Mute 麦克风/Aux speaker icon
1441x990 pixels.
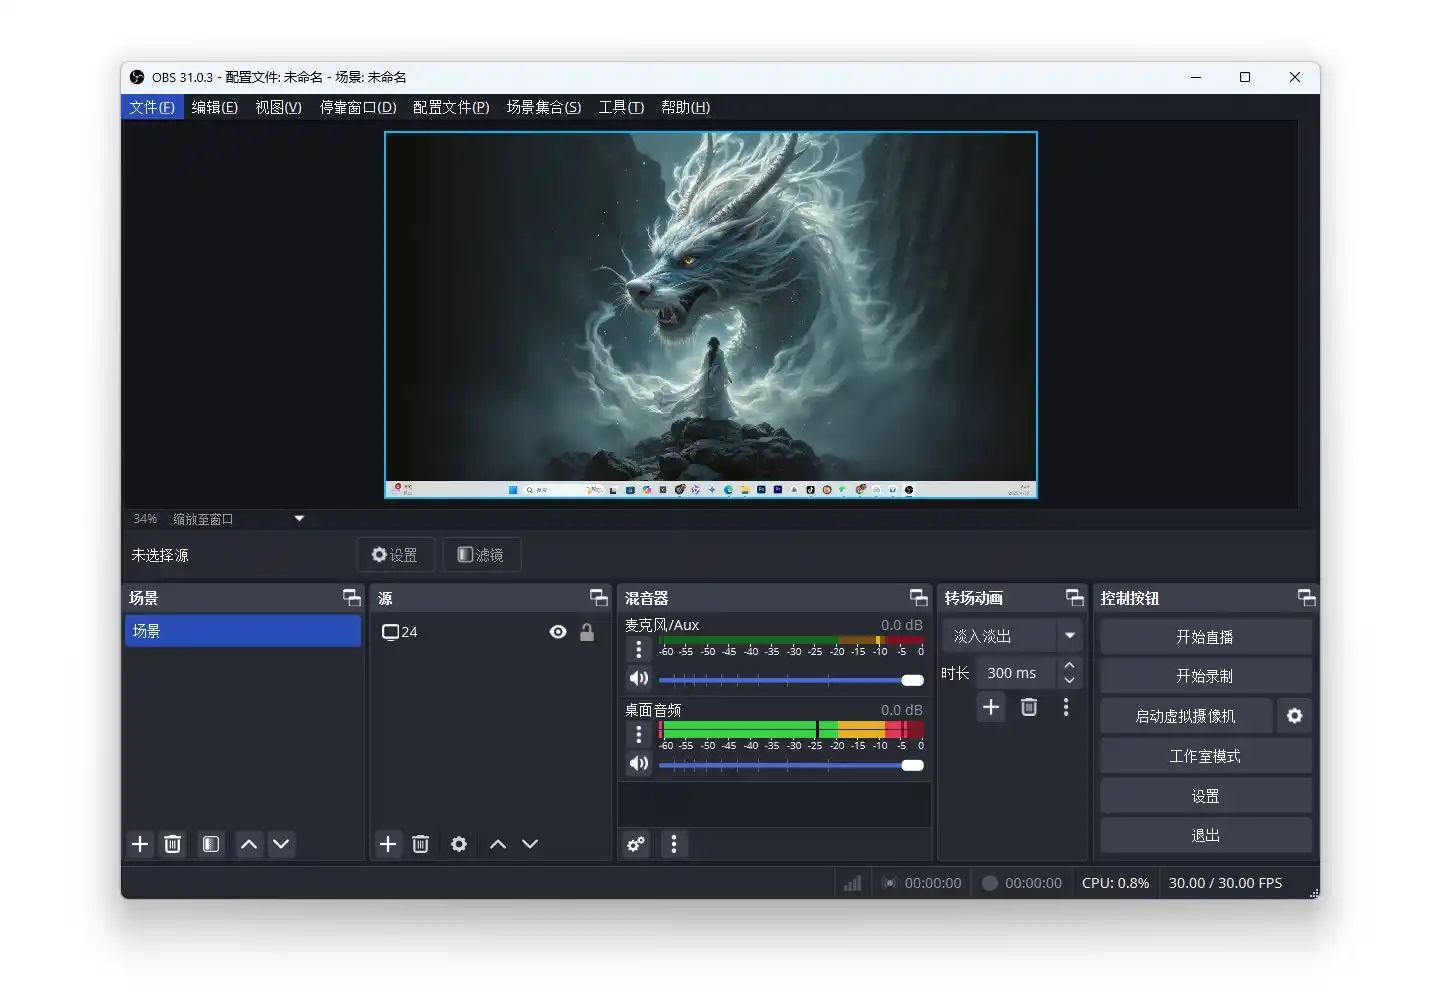pyautogui.click(x=639, y=679)
